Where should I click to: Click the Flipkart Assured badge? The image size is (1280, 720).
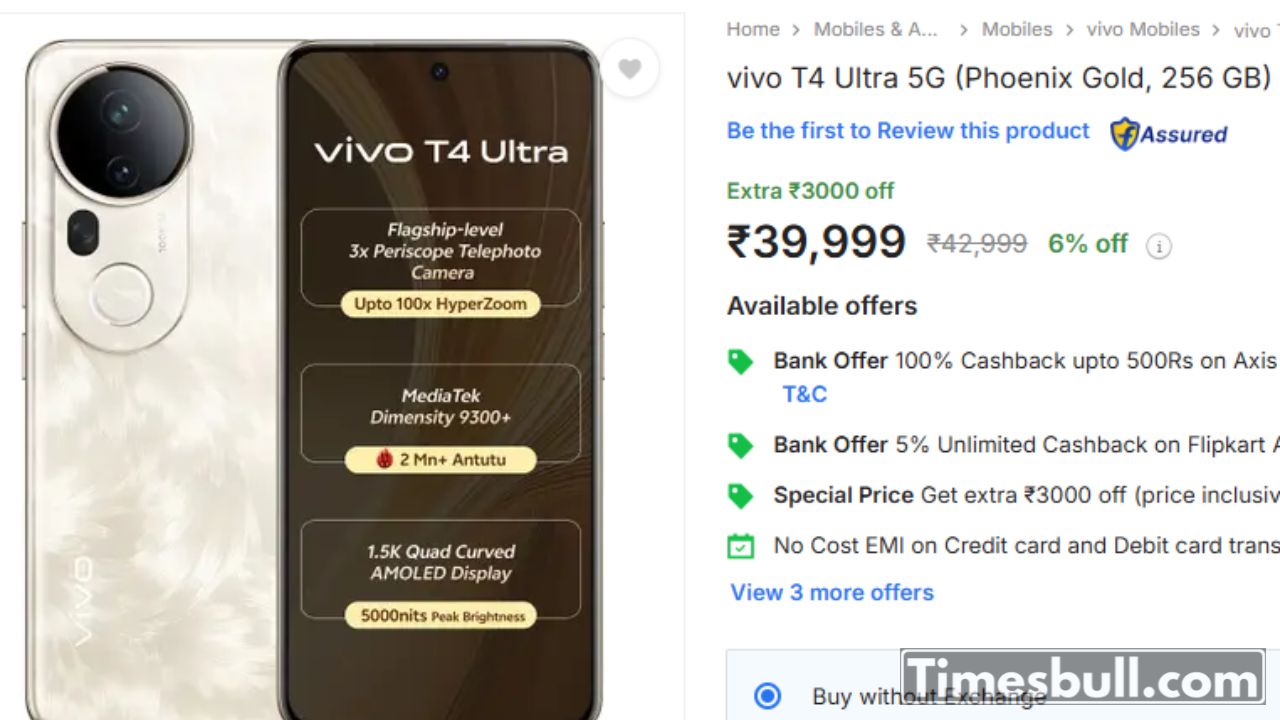(x=1169, y=133)
